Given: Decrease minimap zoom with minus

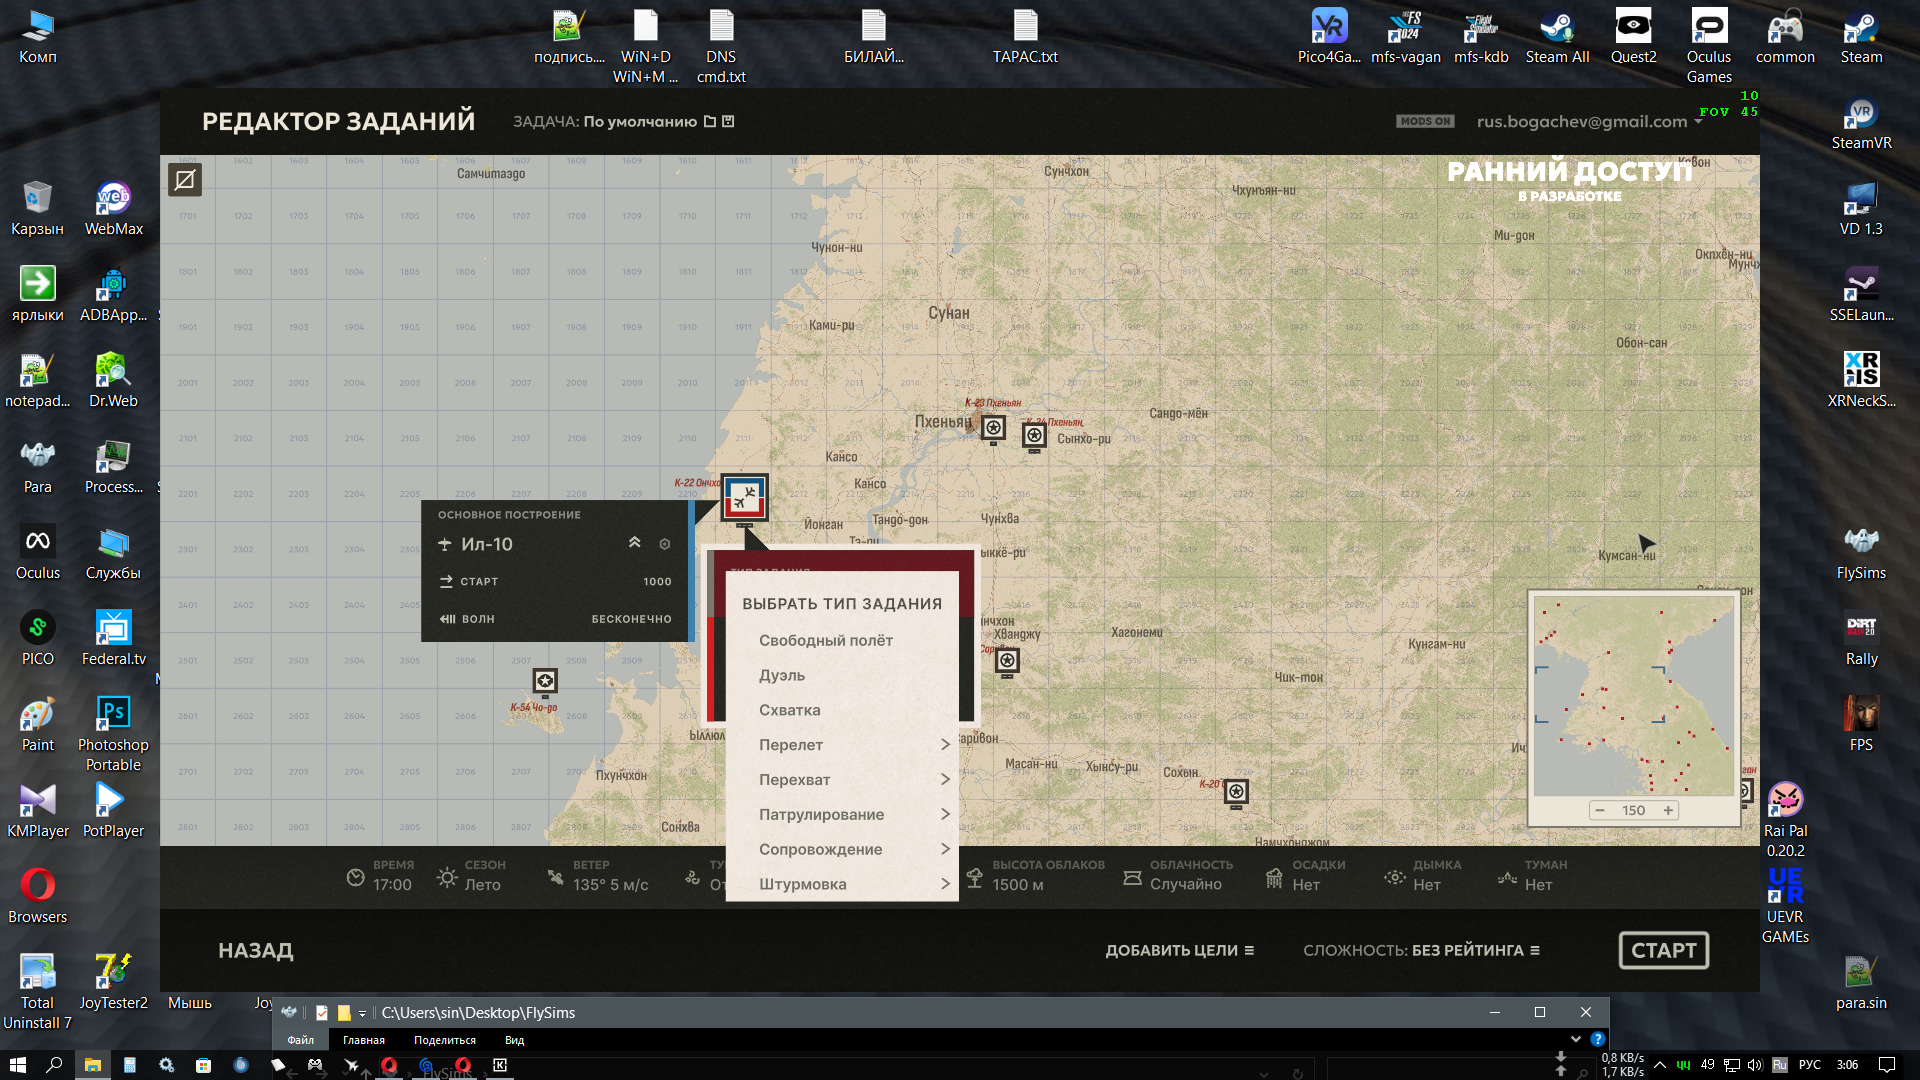Looking at the screenshot, I should pos(1600,810).
